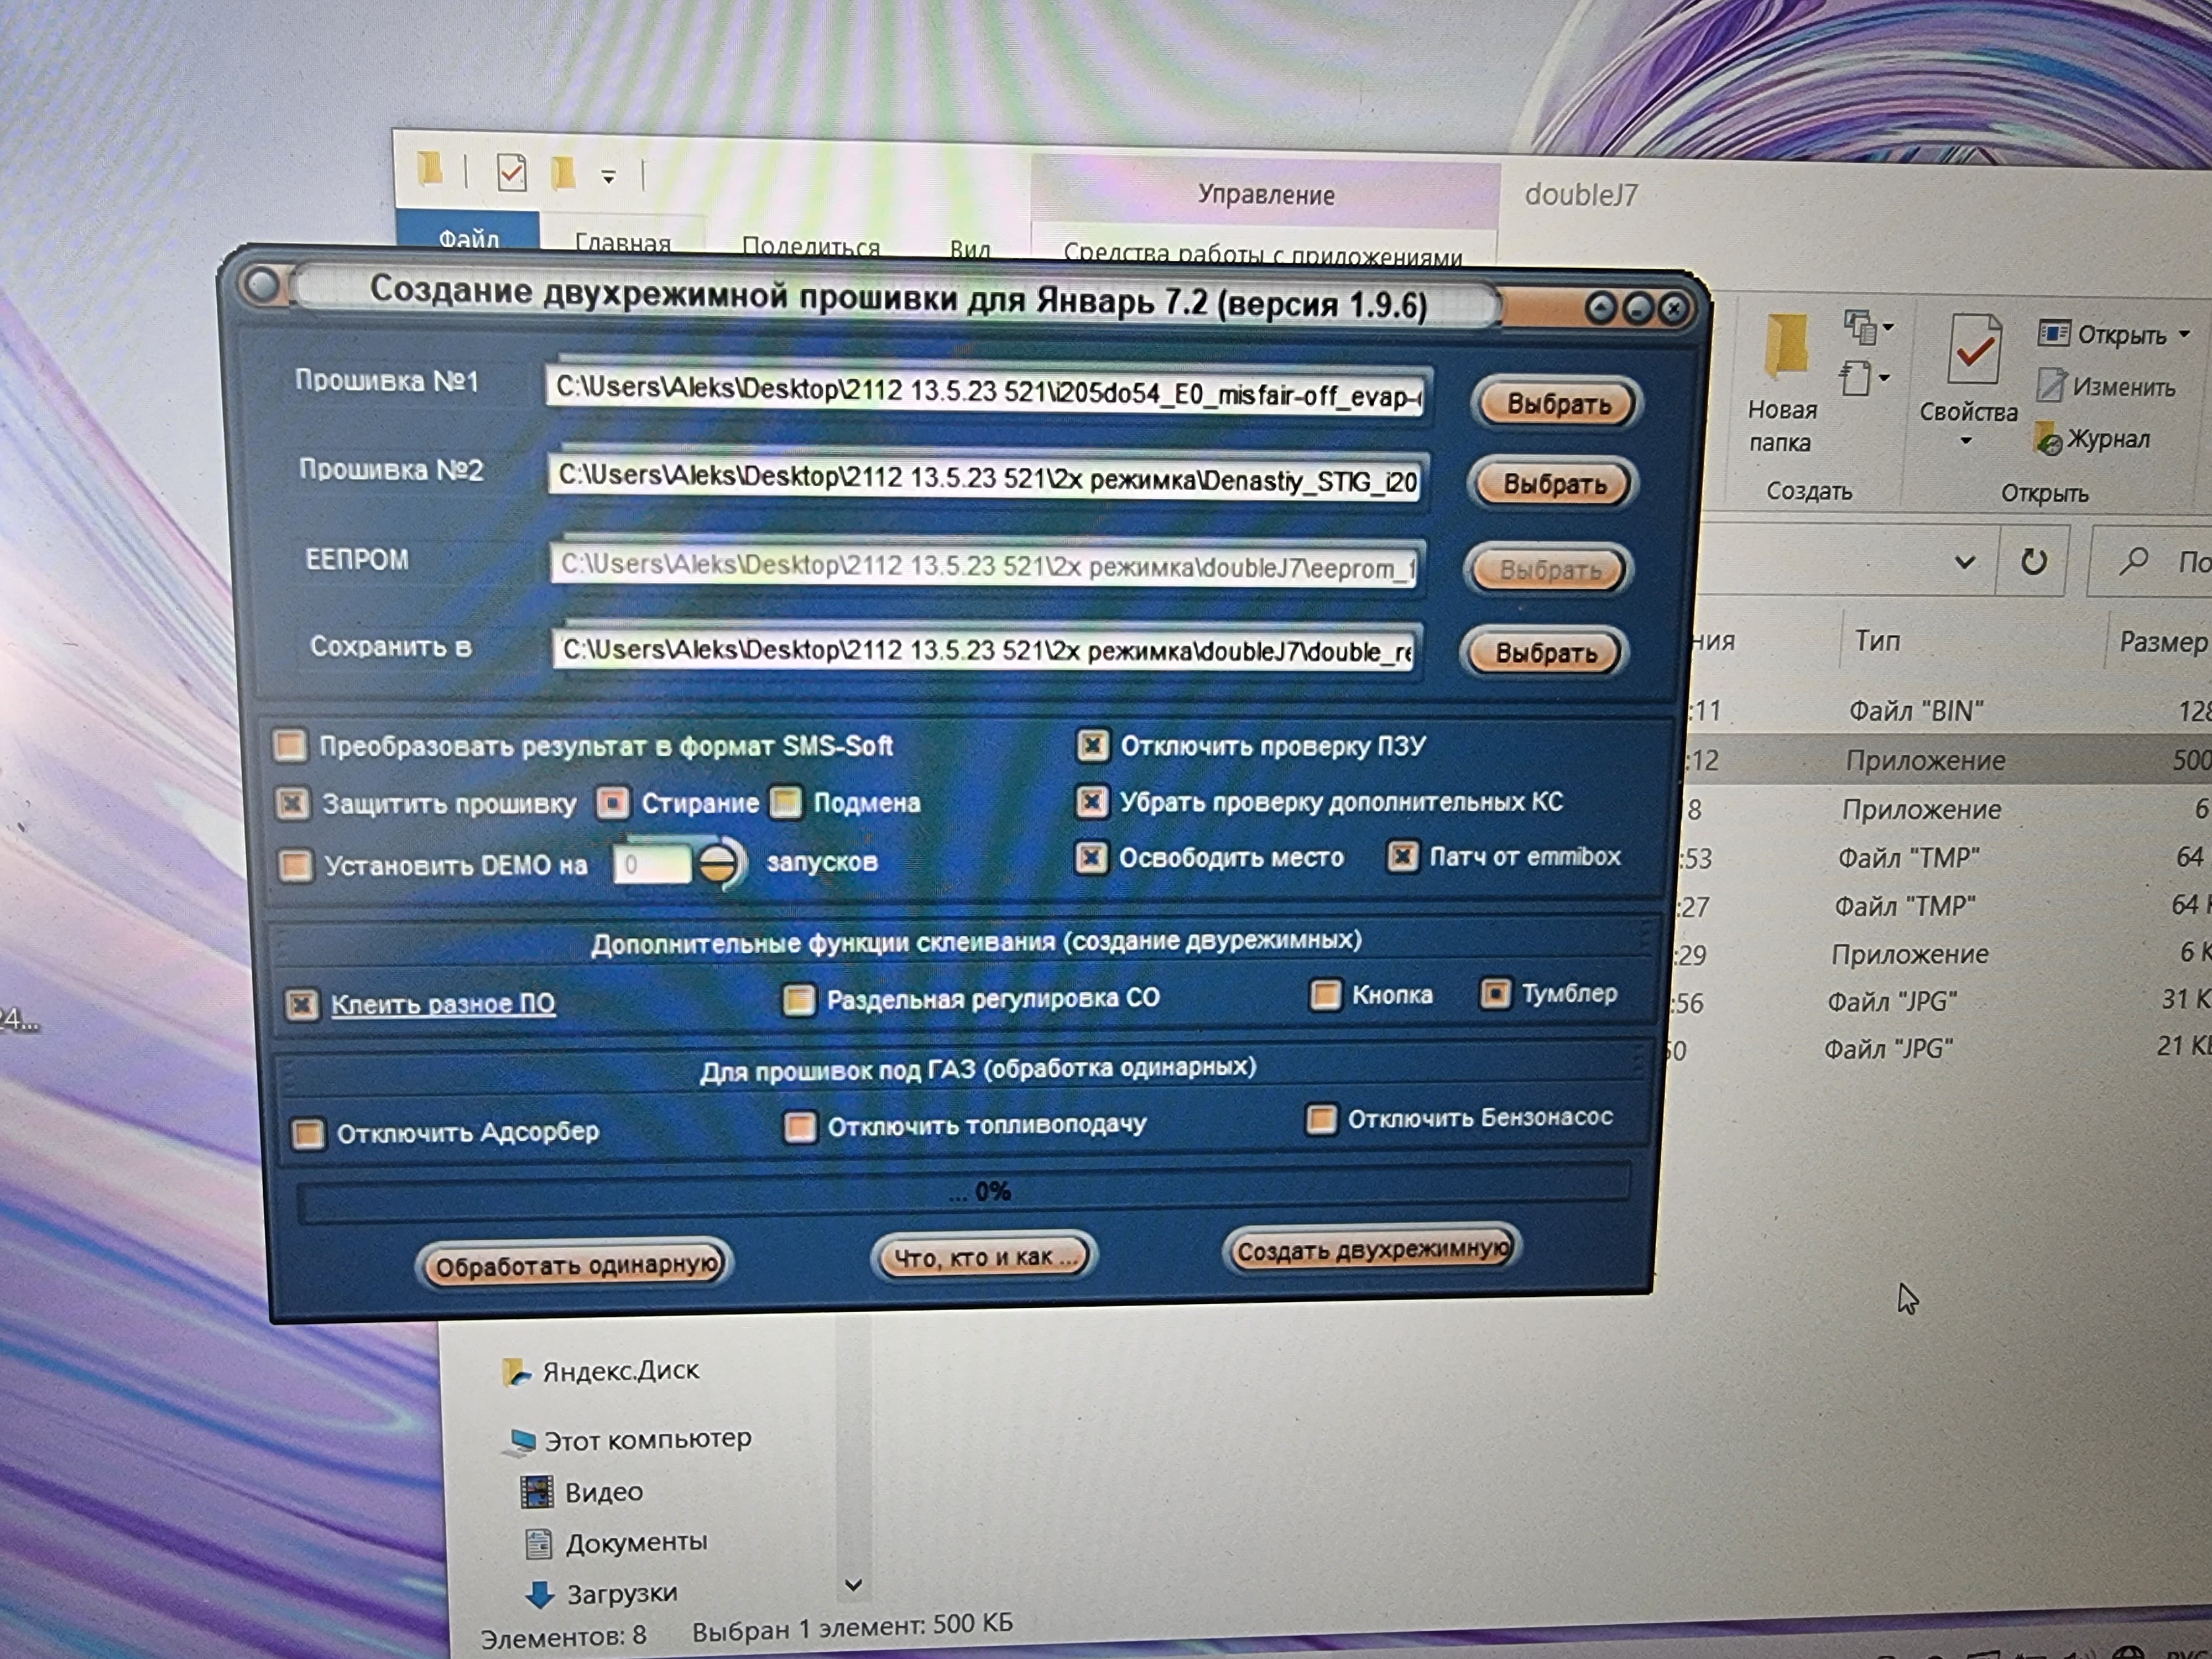Open the 'Управление' contextual tab

[x=1265, y=195]
